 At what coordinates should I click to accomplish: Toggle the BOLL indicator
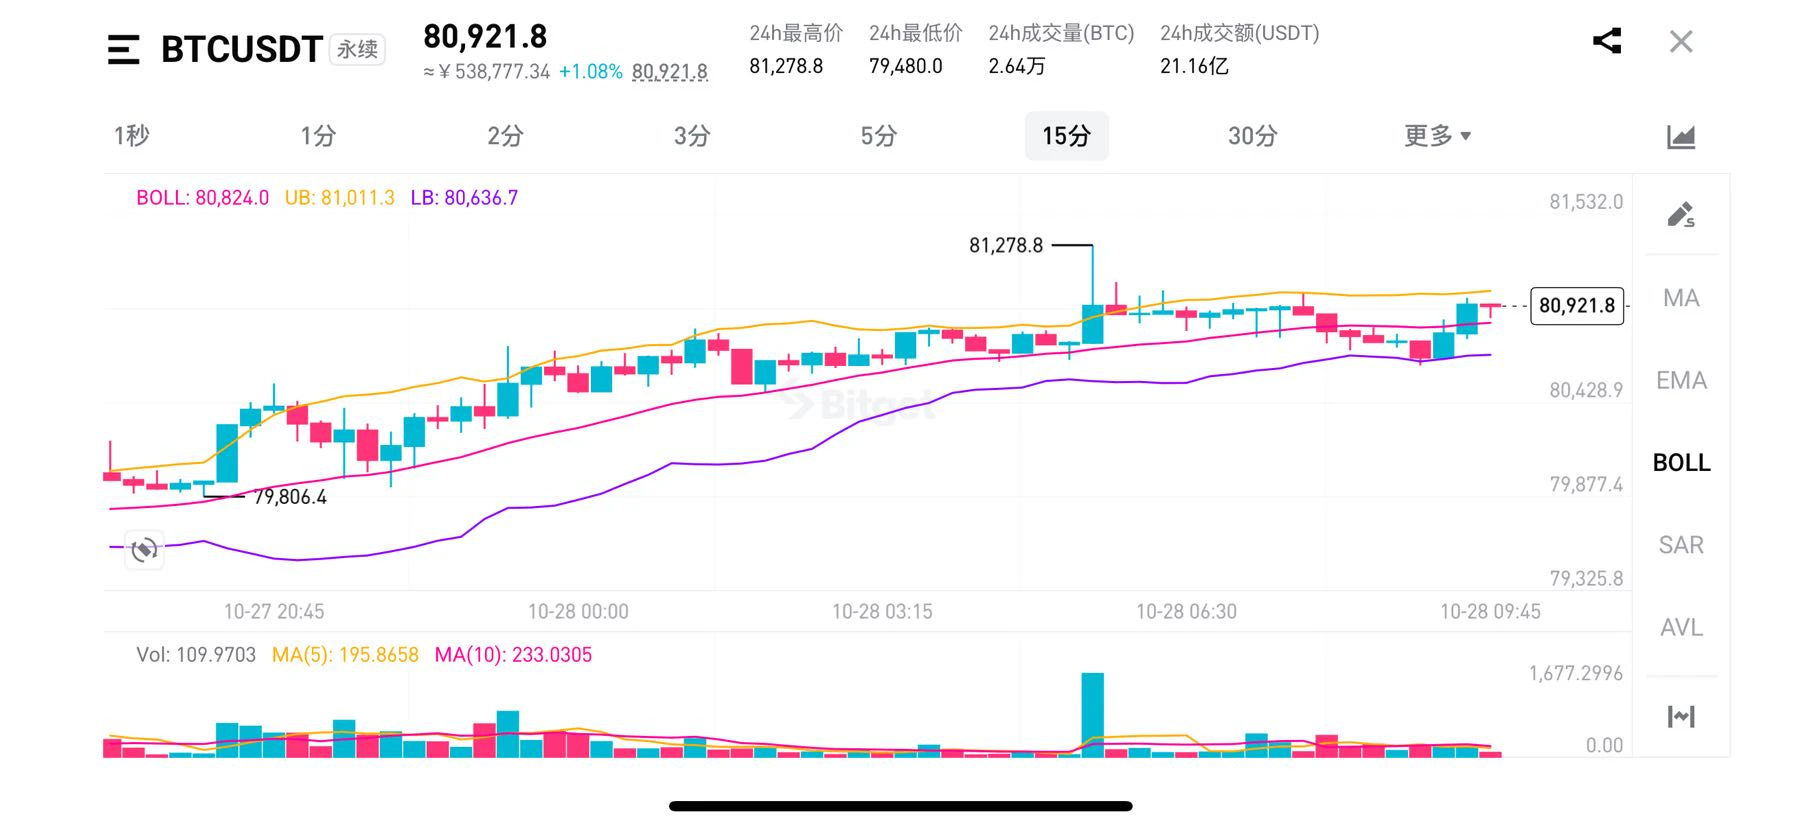[1681, 462]
